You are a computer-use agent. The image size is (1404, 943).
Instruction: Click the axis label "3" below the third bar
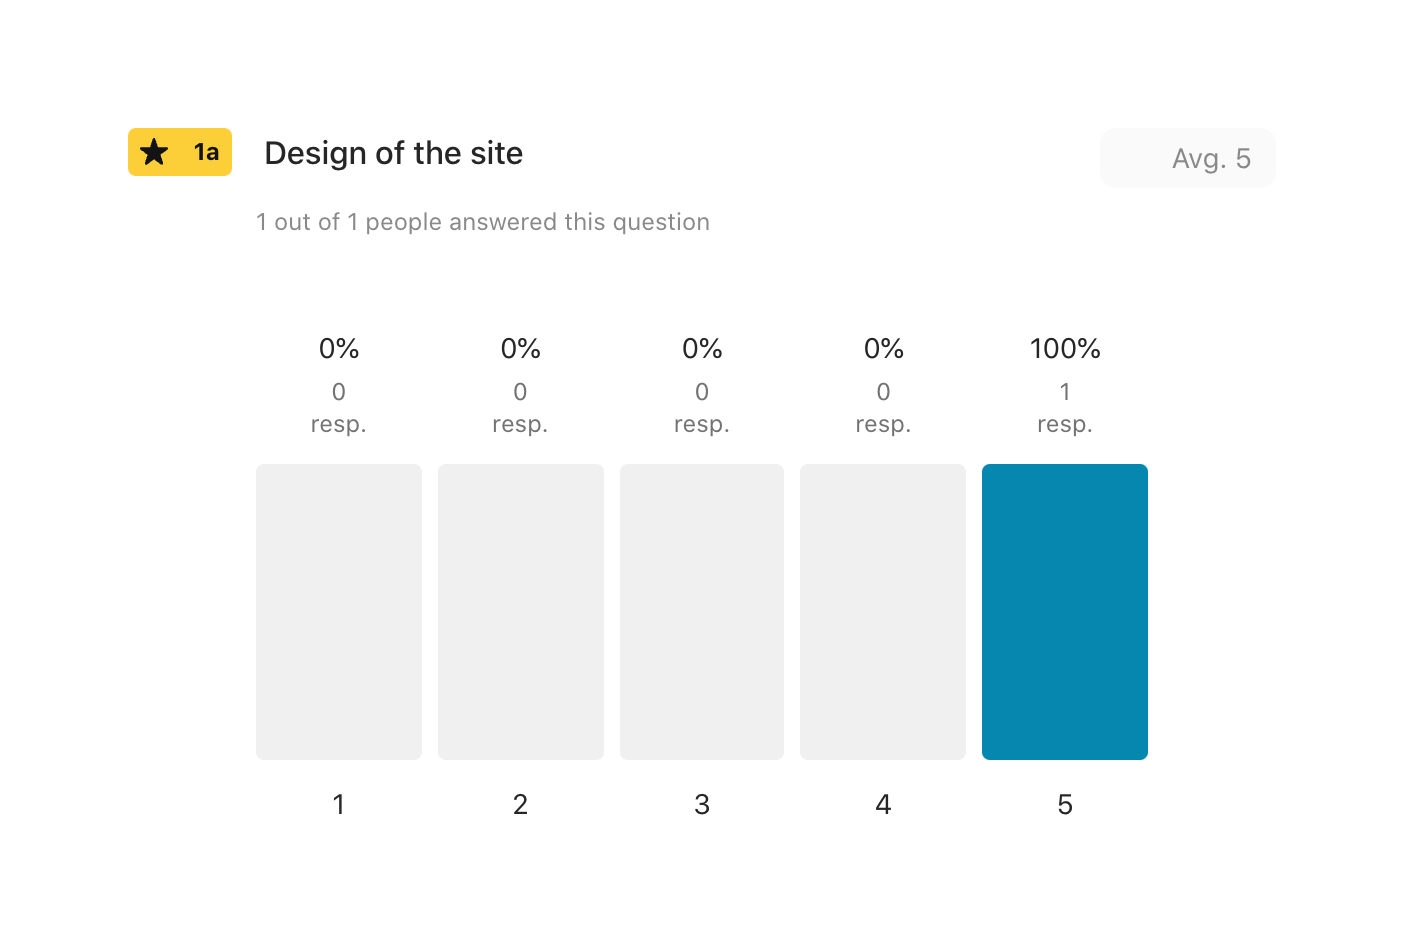tap(701, 804)
